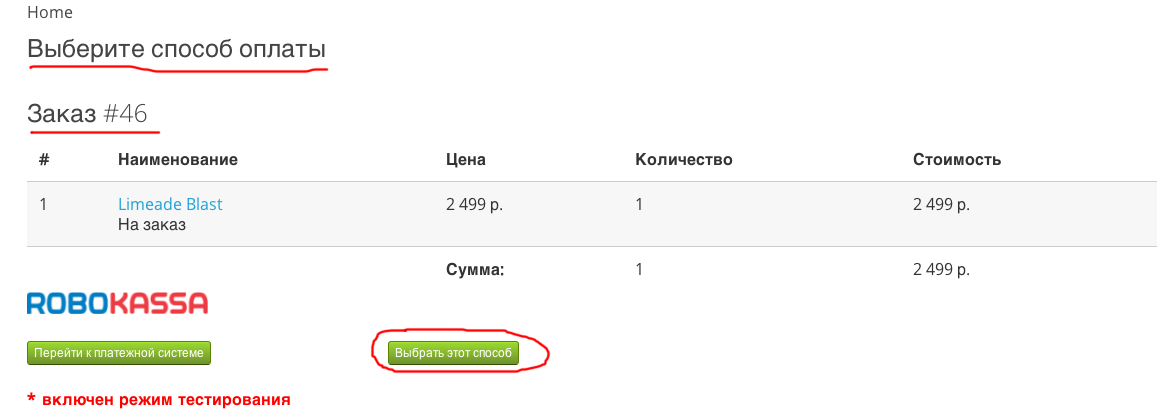Image resolution: width=1157 pixels, height=419 pixels.
Task: Click the 'Стоимость' column header
Action: pyautogui.click(x=957, y=159)
